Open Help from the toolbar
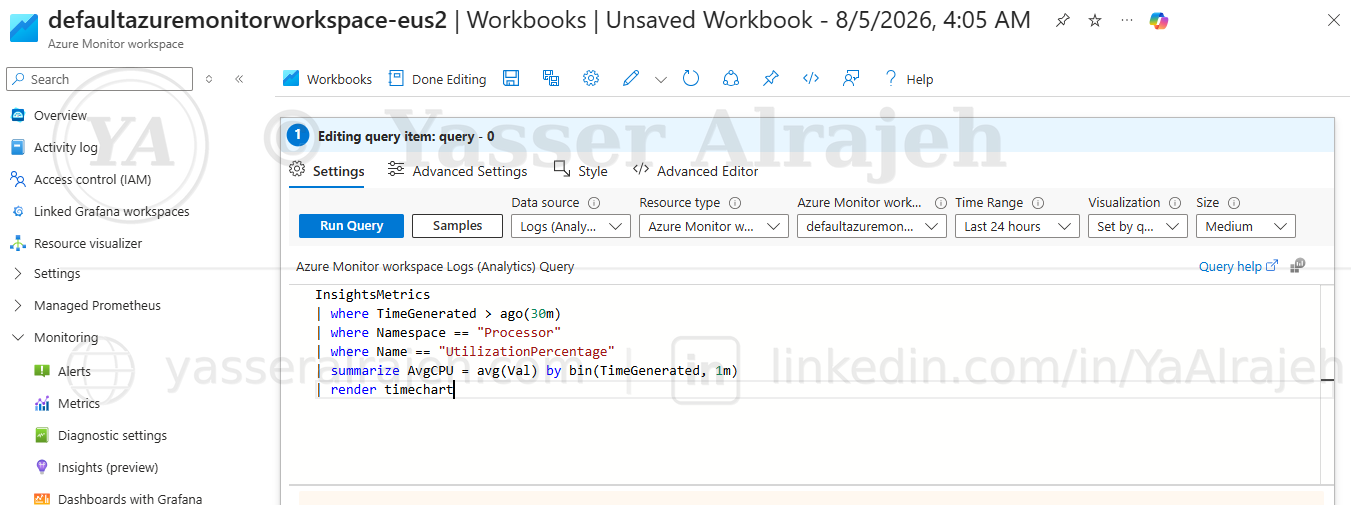Screen dimensions: 1351x505 point(908,79)
